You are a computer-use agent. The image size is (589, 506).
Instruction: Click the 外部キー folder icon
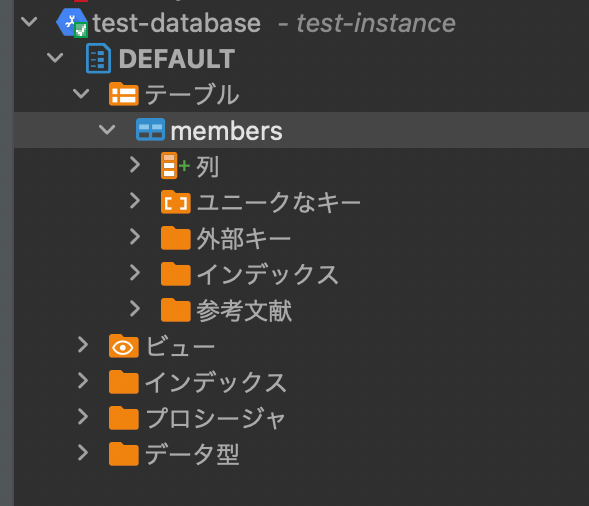tap(175, 238)
